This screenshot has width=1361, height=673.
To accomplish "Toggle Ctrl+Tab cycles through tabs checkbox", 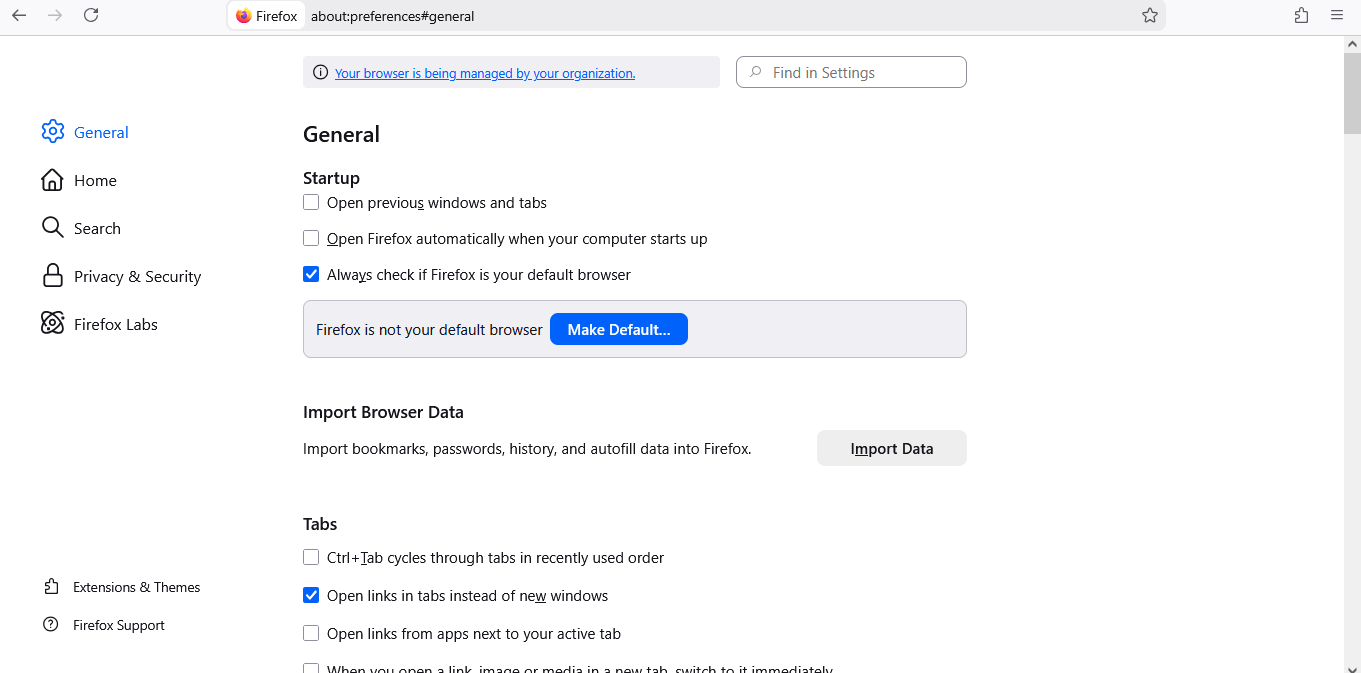I will click(311, 558).
